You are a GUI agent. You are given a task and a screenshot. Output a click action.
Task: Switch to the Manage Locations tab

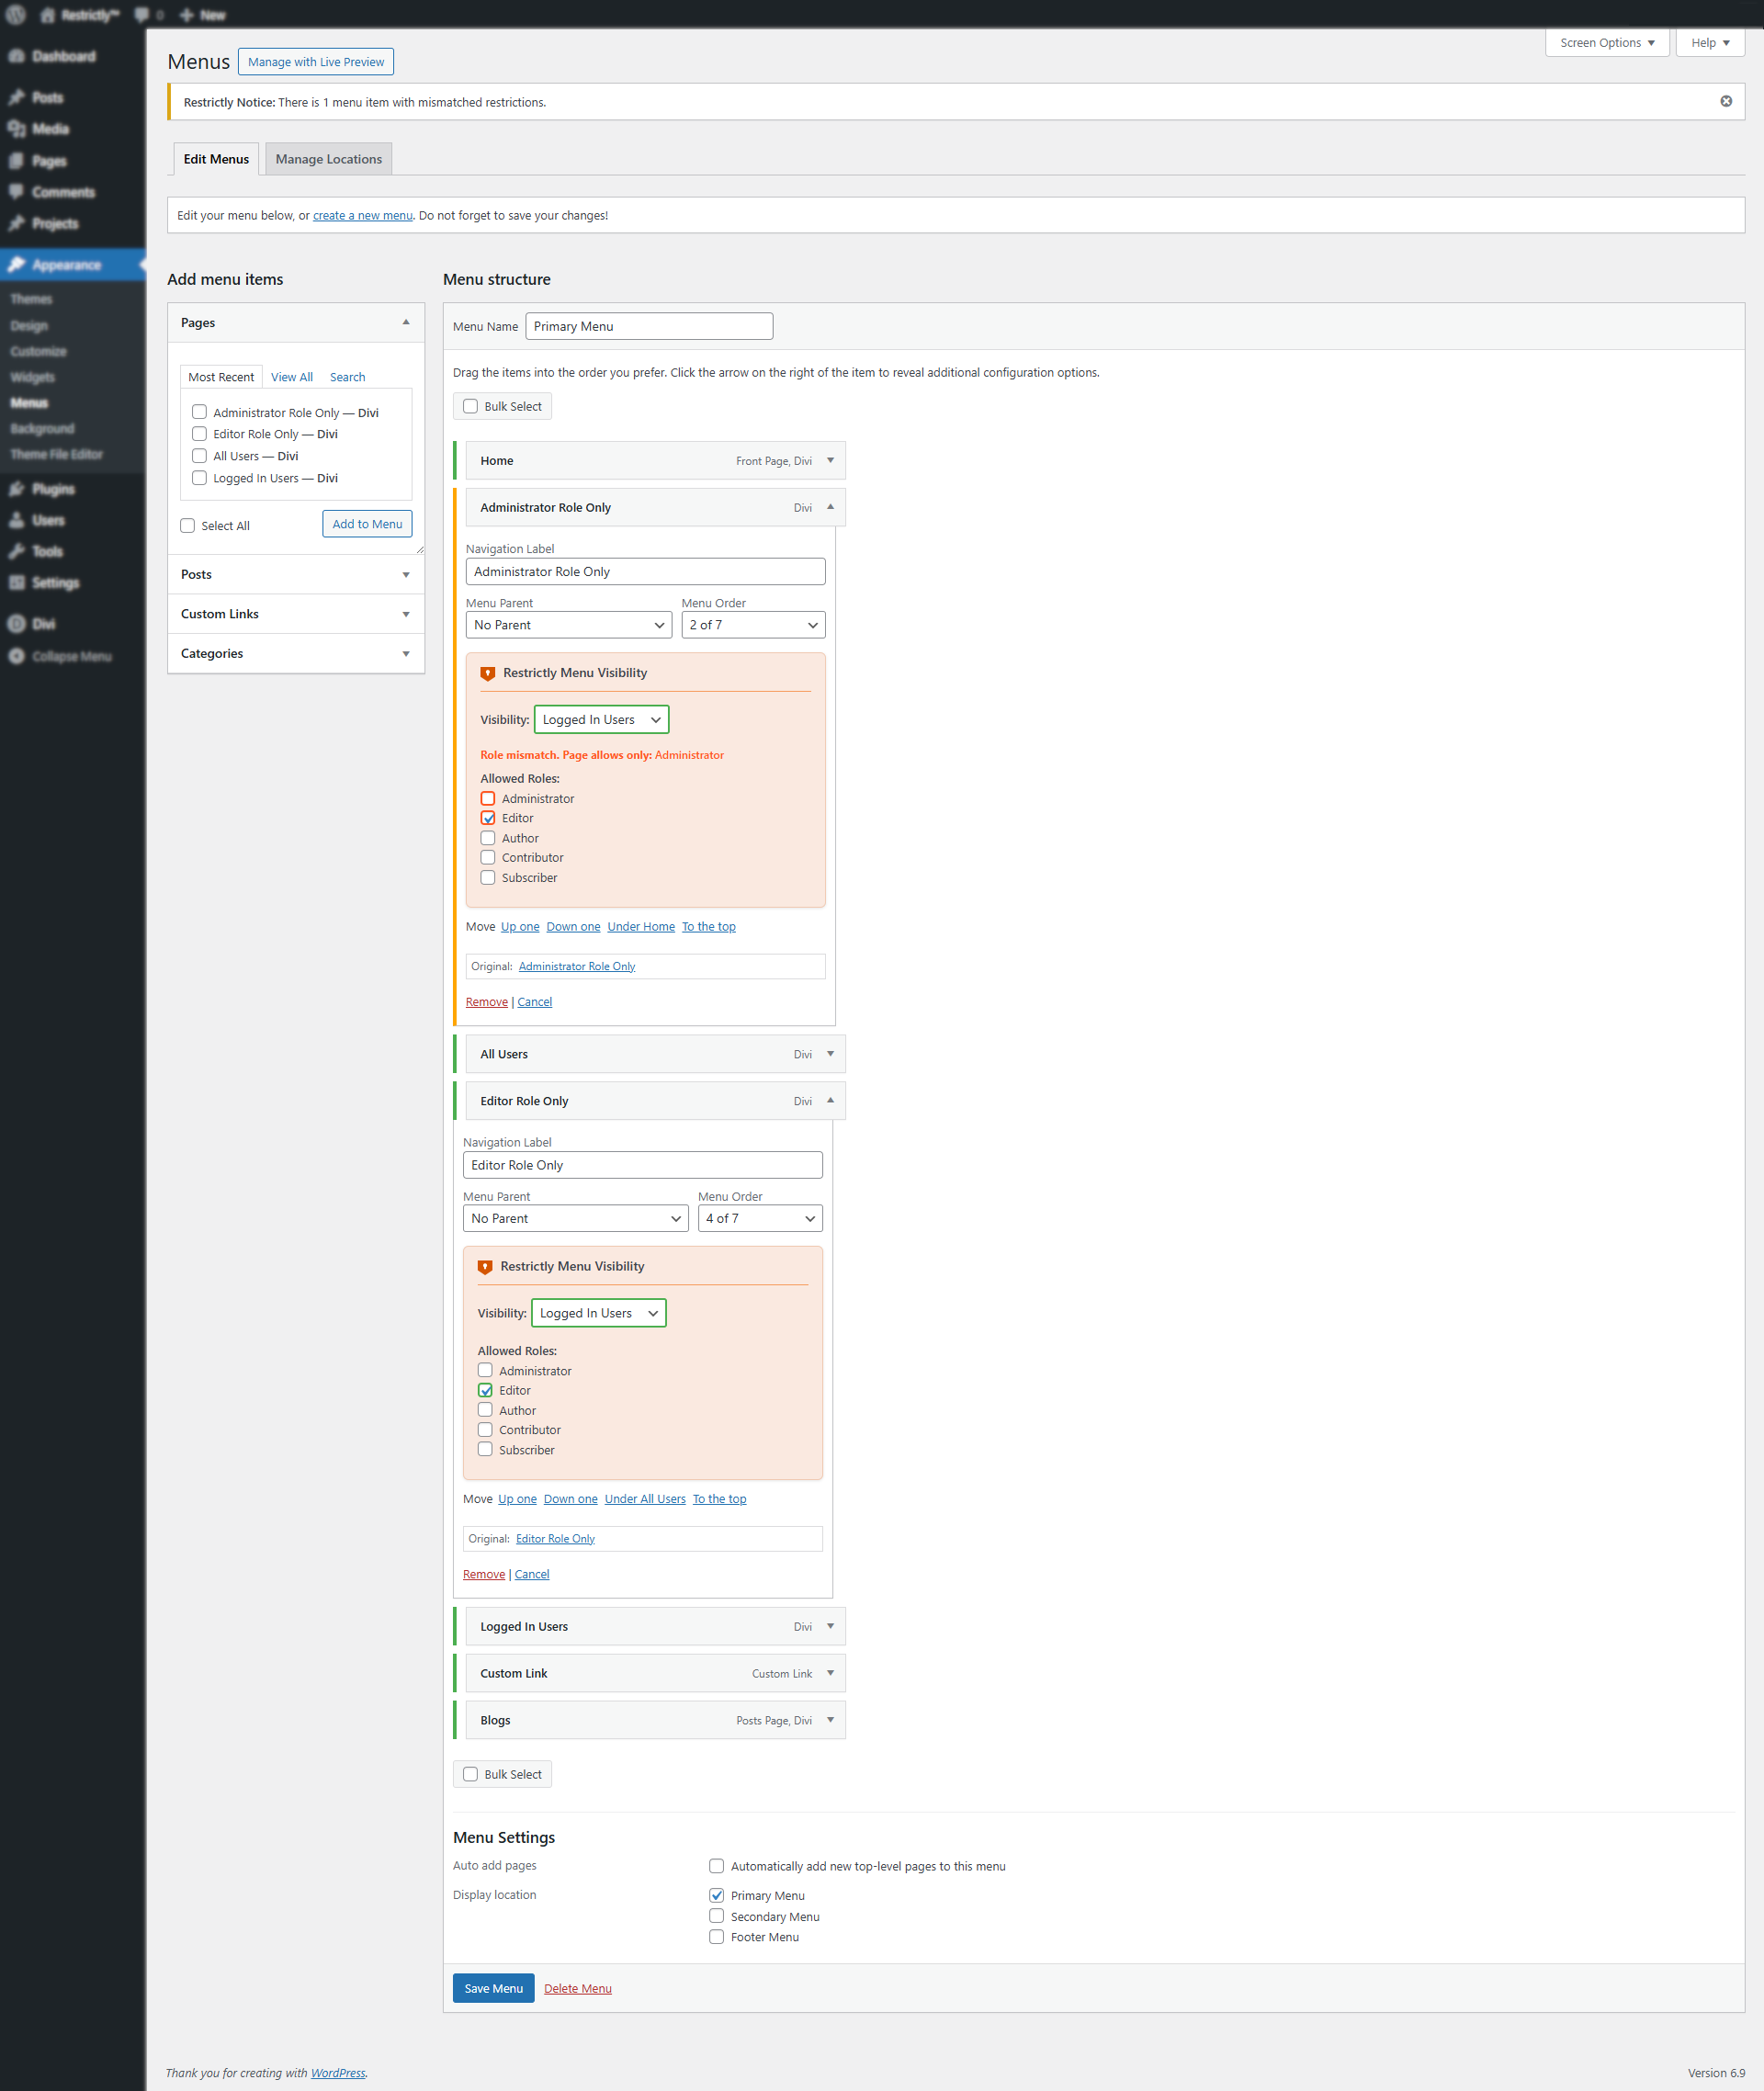pos(328,159)
